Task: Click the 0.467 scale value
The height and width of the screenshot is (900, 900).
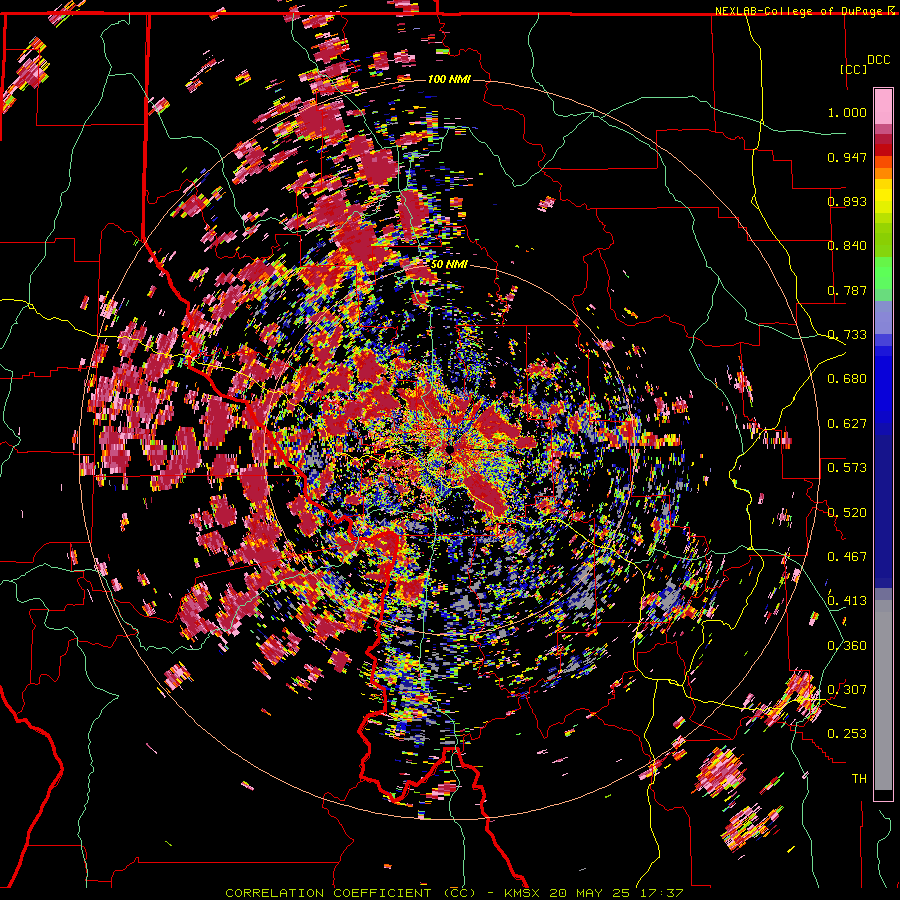Action: pos(847,557)
